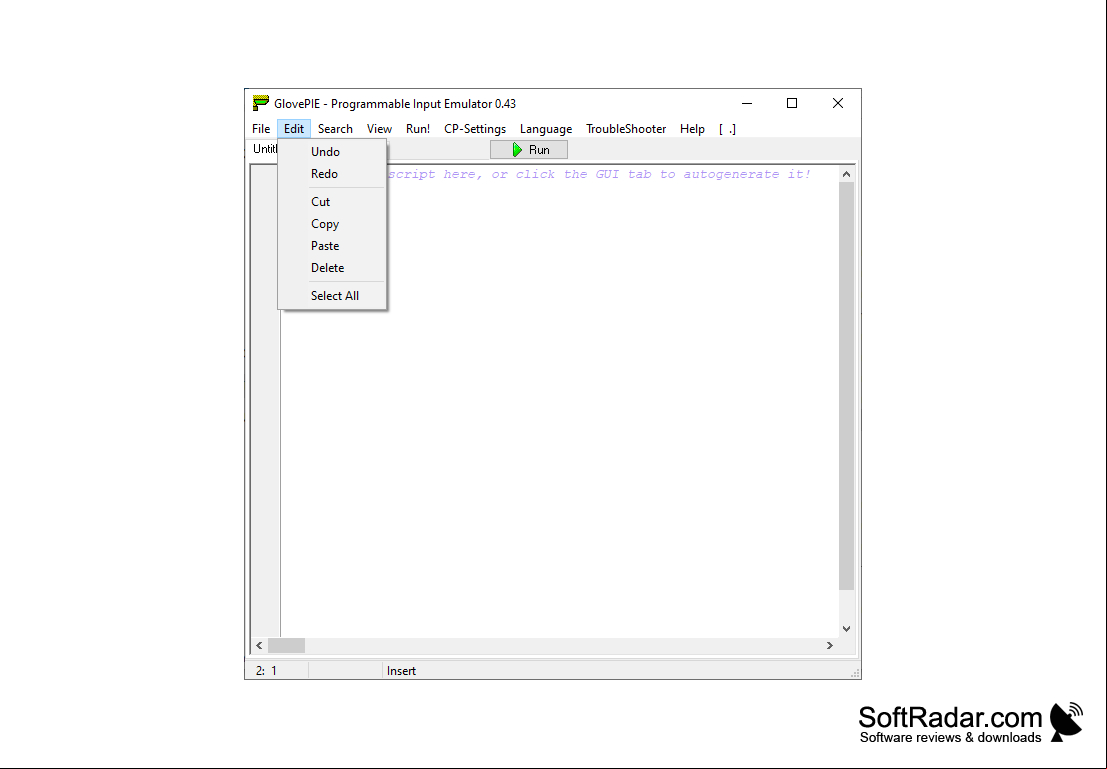Screen dimensions: 1107x769
Task: Switch to the Untitled script tab
Action: [x=265, y=149]
